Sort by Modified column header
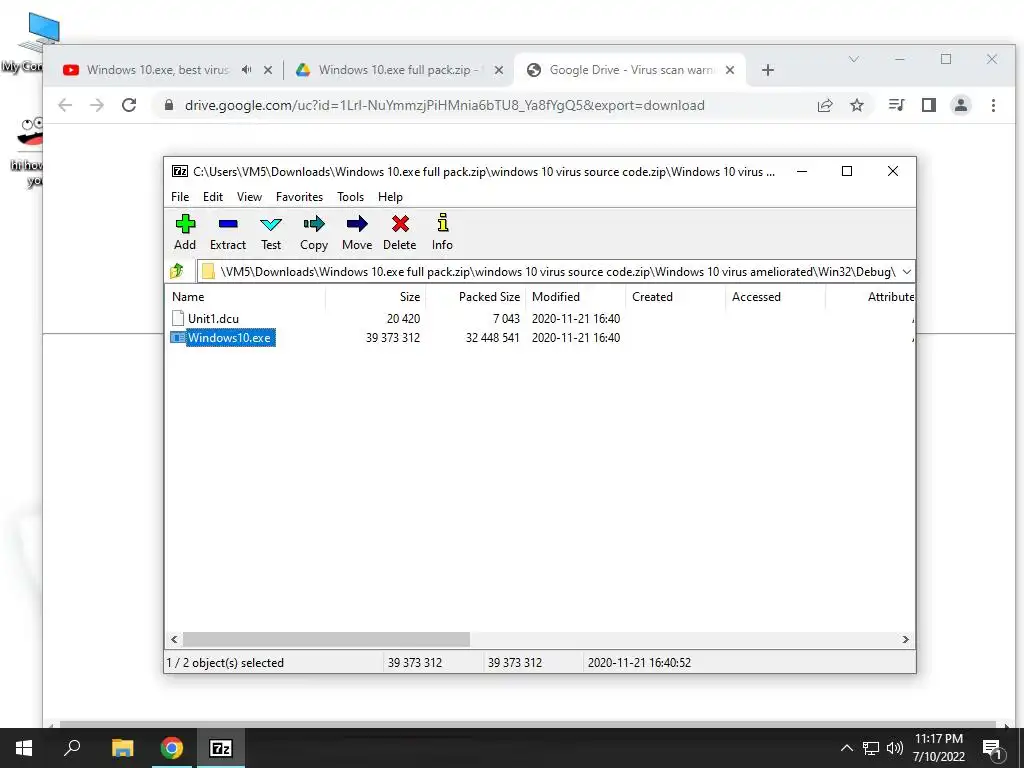The image size is (1024, 768). tap(576, 296)
